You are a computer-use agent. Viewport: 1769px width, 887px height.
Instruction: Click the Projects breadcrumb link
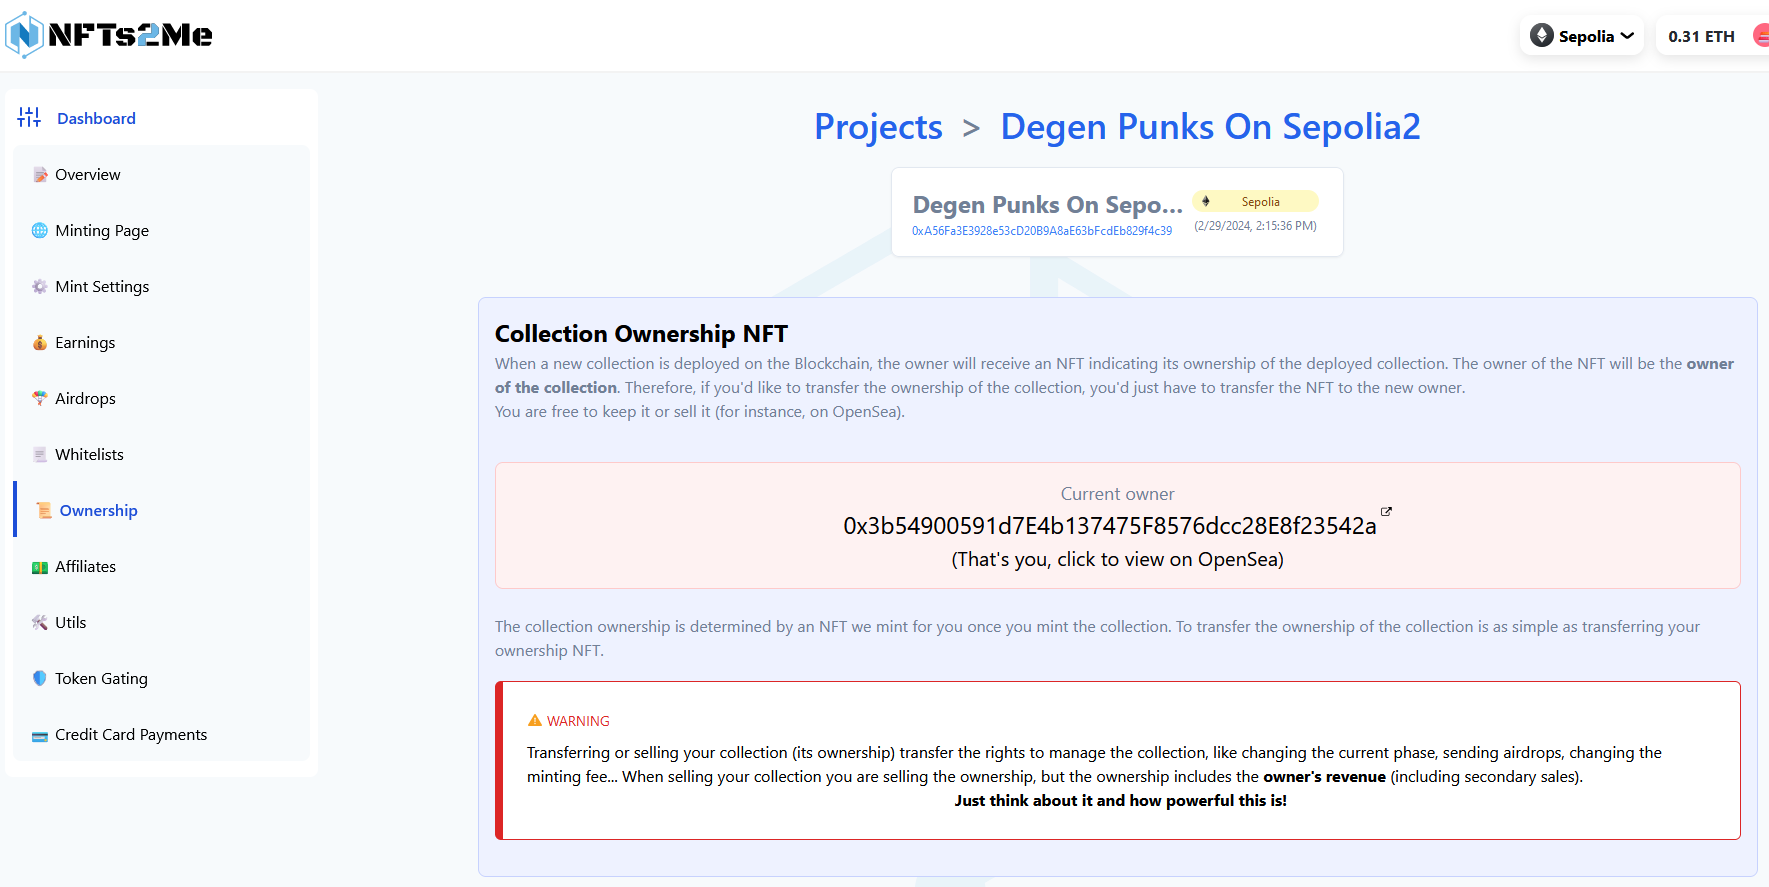click(x=878, y=127)
